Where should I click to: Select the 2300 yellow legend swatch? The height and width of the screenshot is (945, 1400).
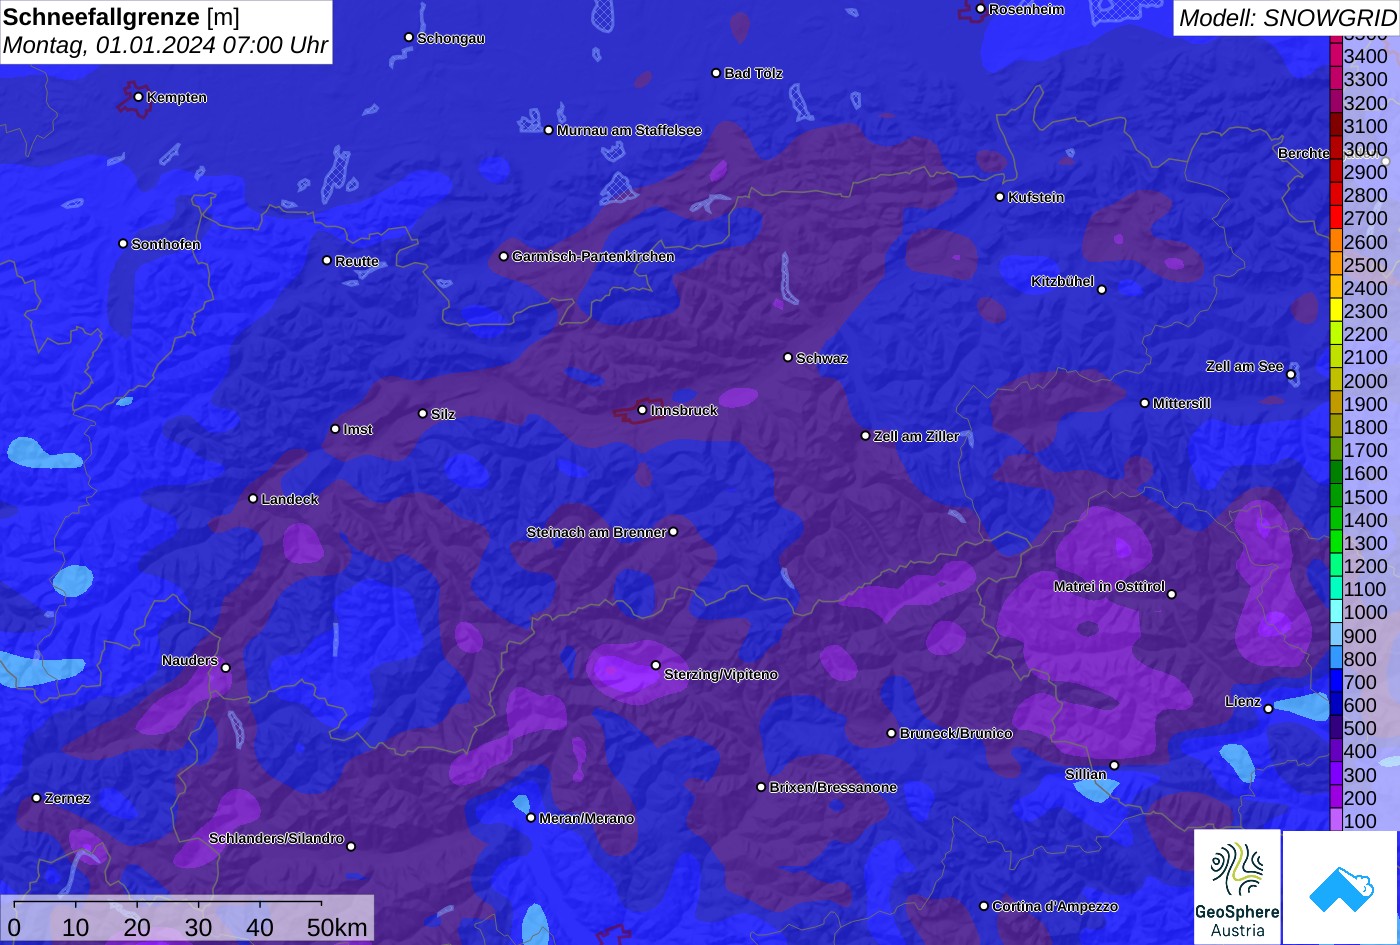(1336, 311)
